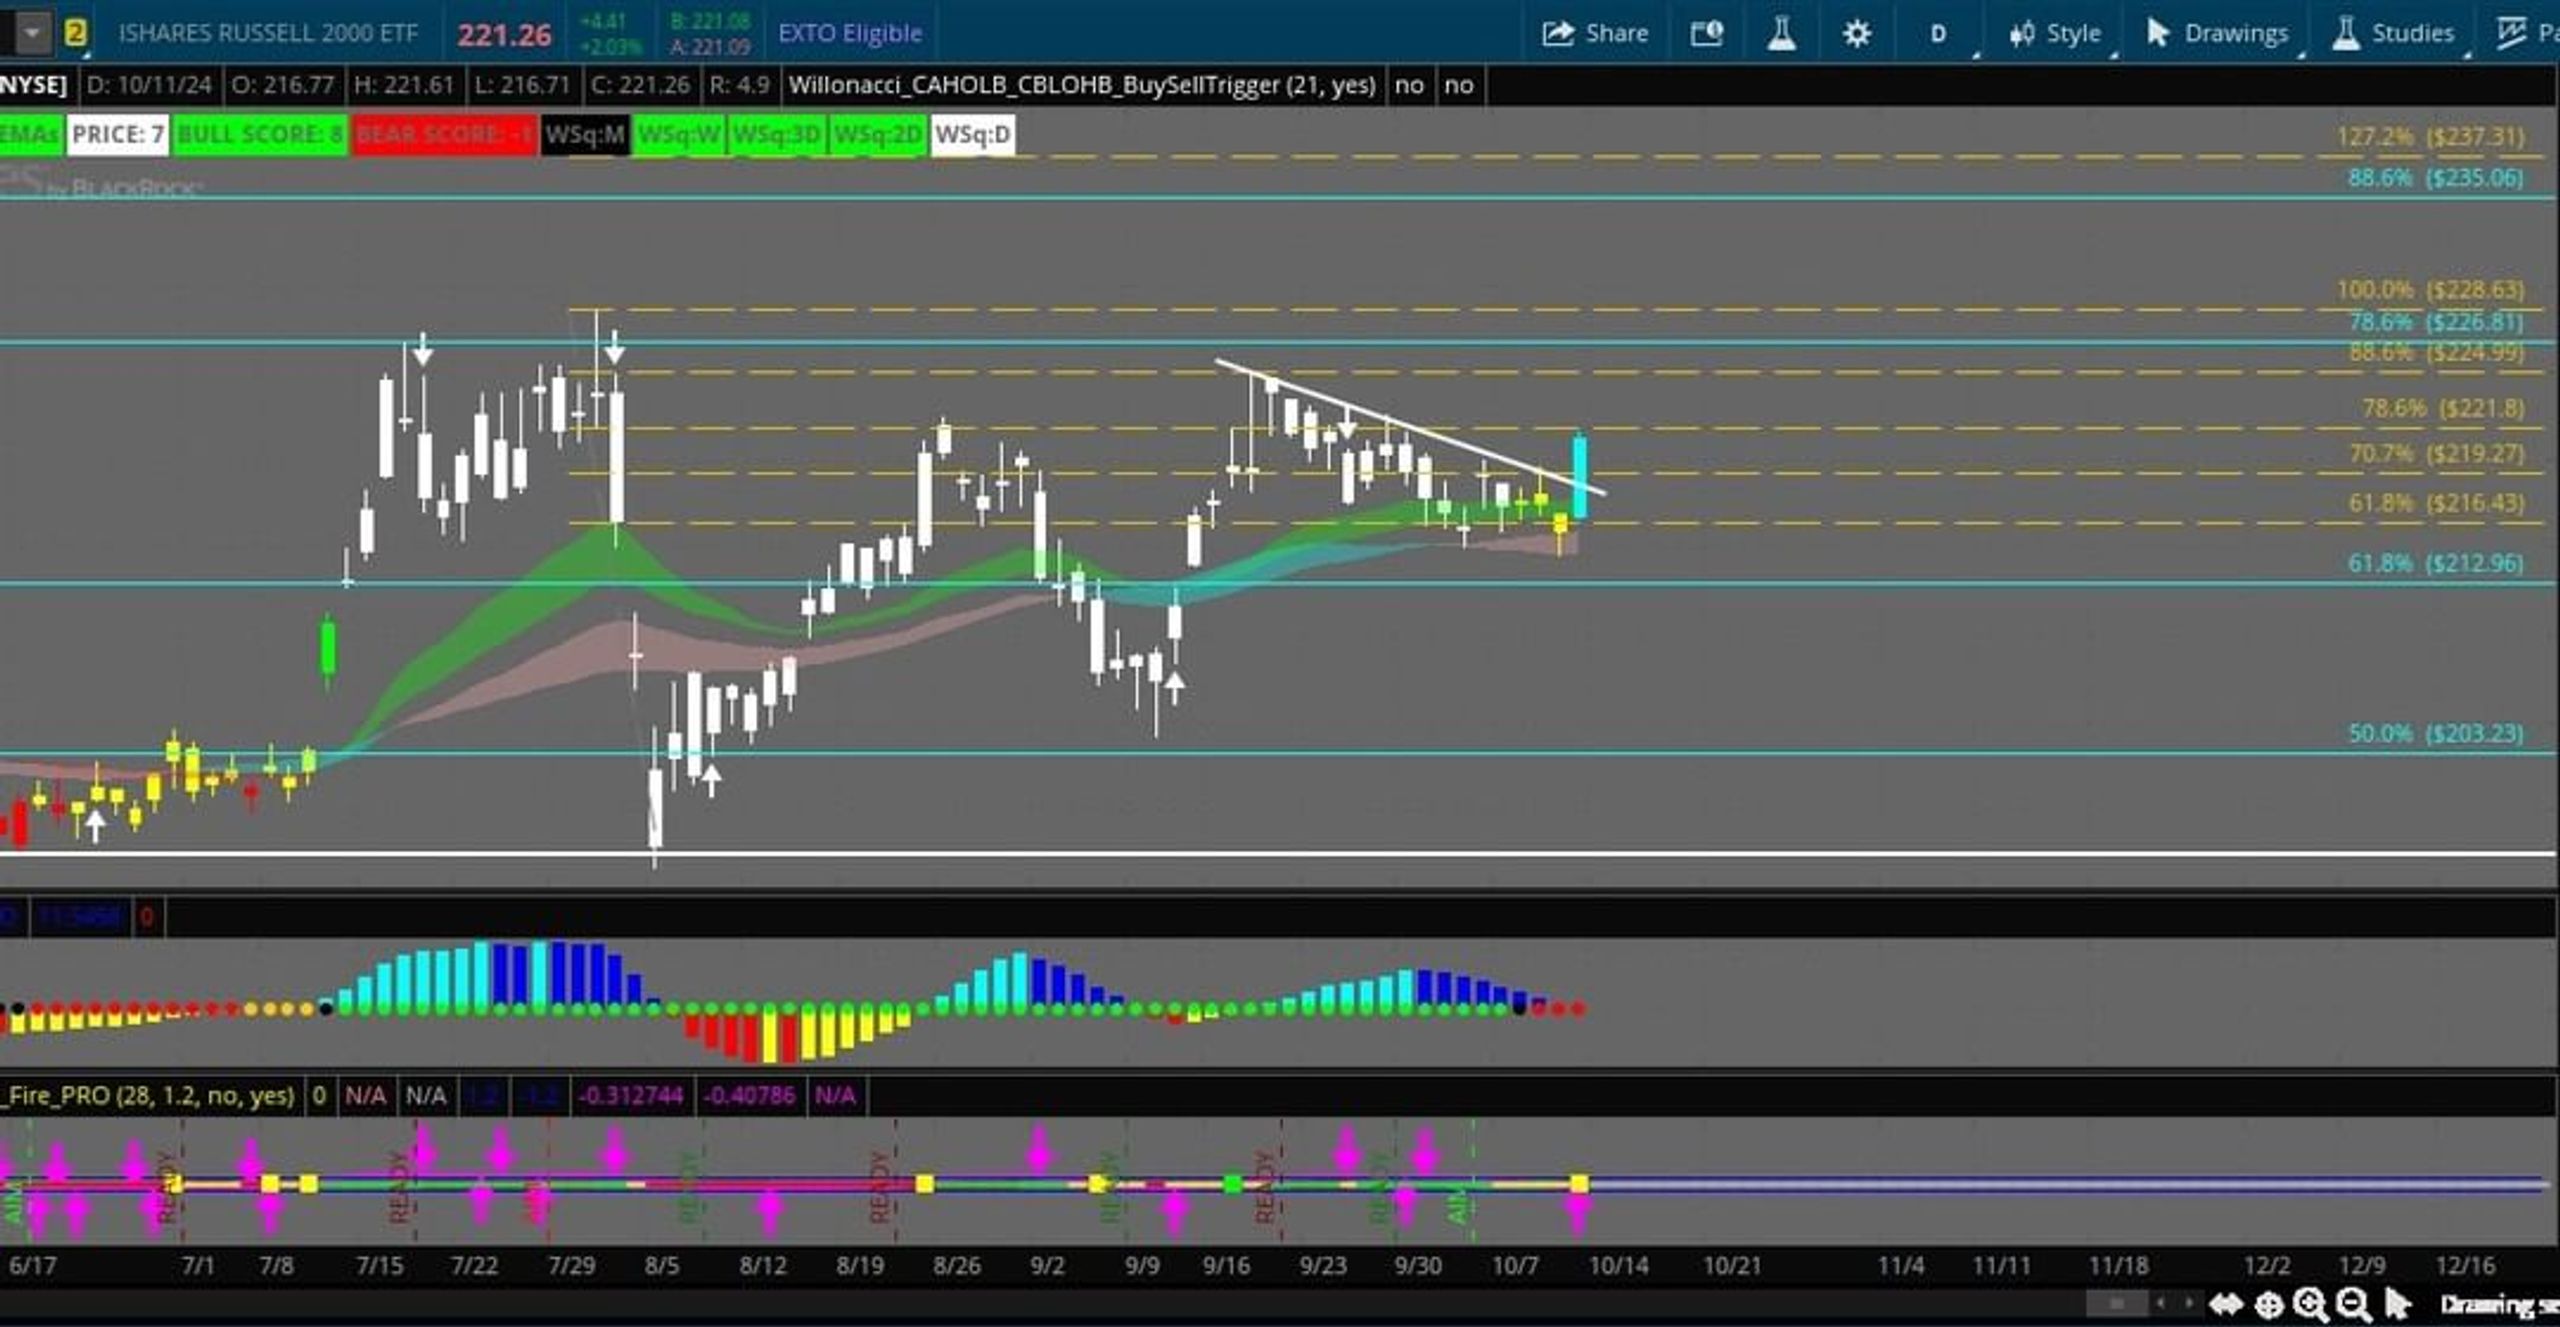This screenshot has height=1327, width=2560.
Task: Open chart settings gear icon
Action: [1856, 34]
